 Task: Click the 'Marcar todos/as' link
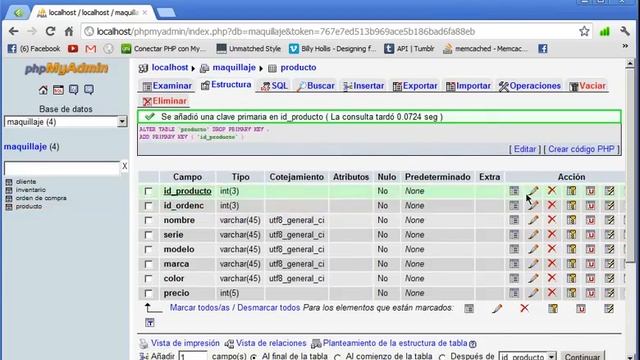click(200, 308)
